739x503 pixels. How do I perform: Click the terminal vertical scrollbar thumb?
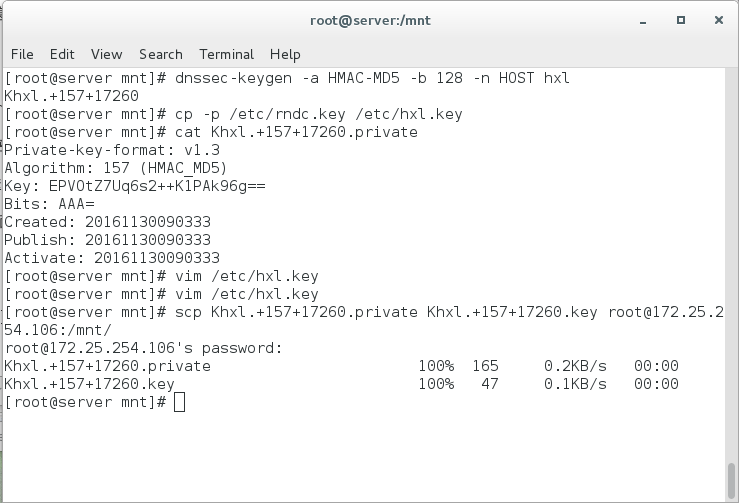[x=731, y=480]
